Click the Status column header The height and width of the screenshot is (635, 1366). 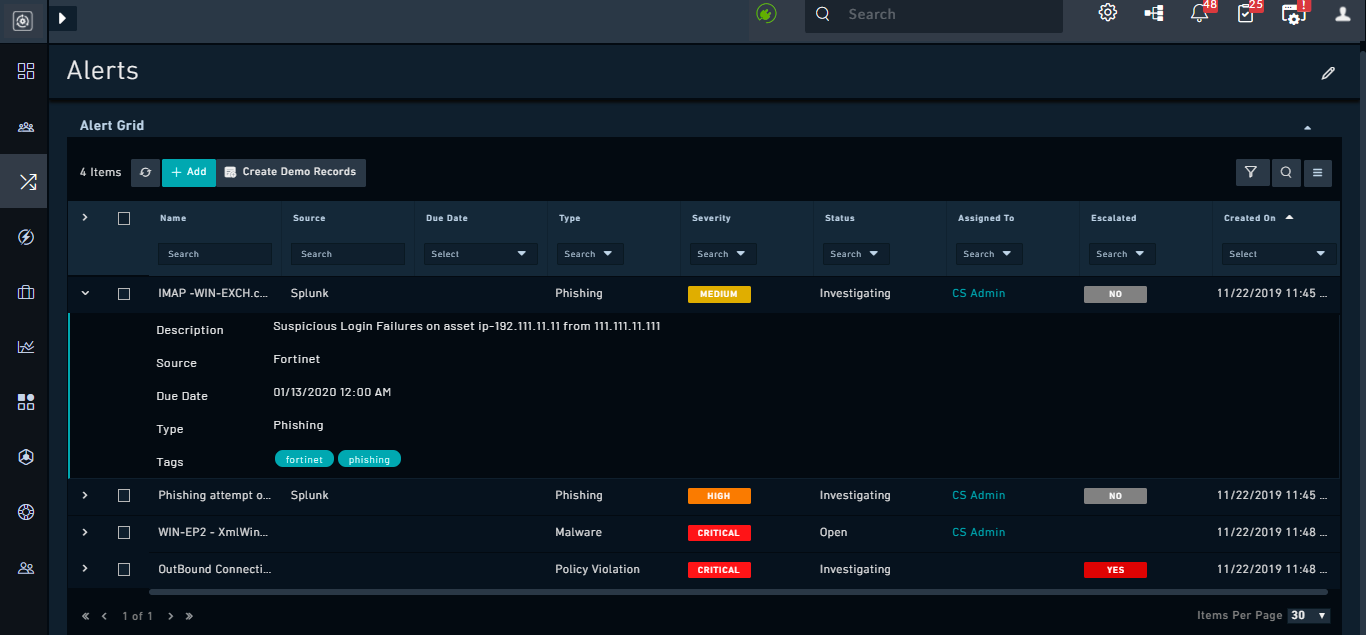point(840,218)
